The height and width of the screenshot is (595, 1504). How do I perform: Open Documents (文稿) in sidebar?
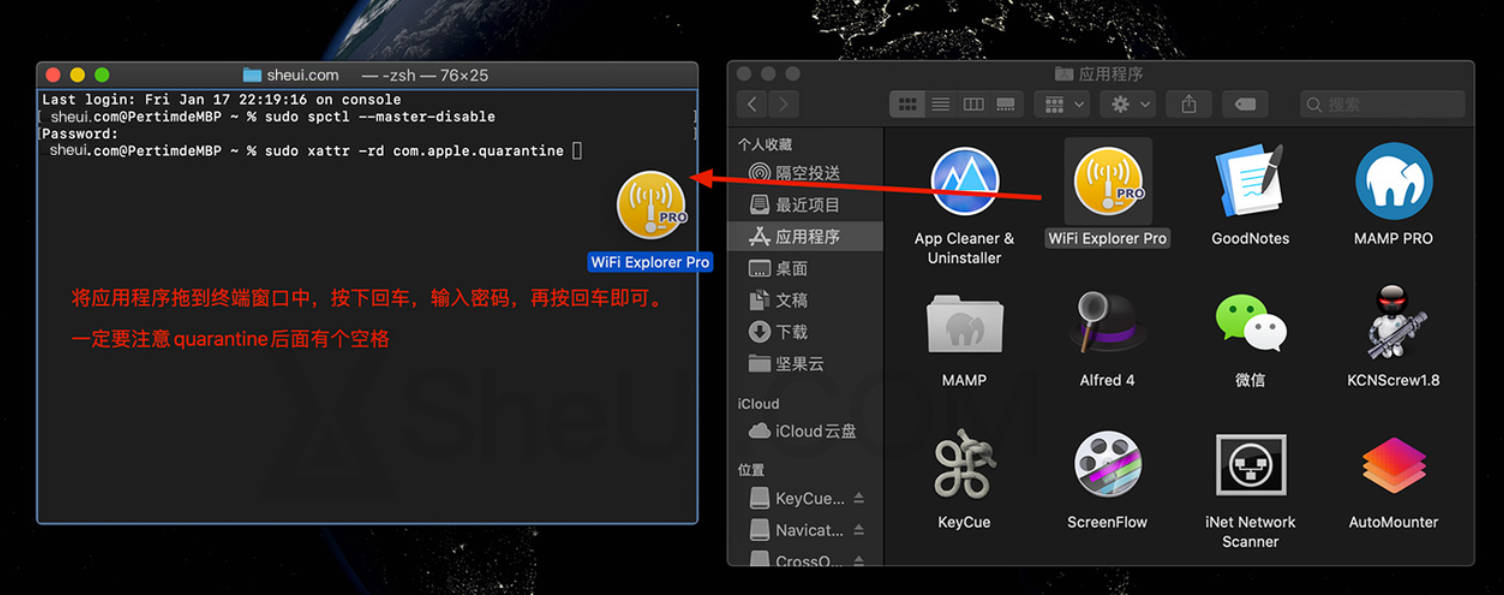pos(808,300)
